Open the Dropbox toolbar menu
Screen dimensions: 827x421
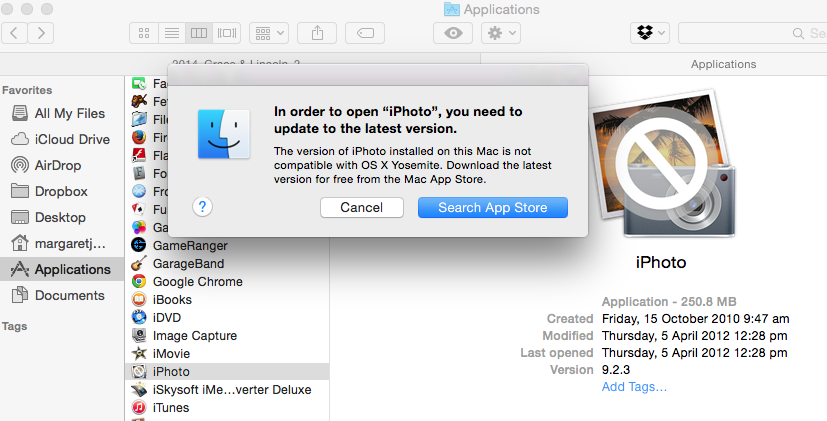pos(650,33)
